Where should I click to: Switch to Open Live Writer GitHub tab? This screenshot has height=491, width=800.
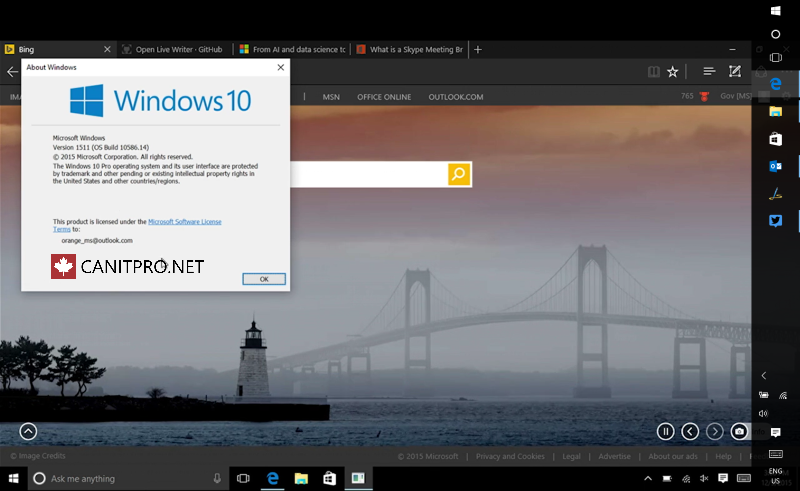tap(173, 50)
